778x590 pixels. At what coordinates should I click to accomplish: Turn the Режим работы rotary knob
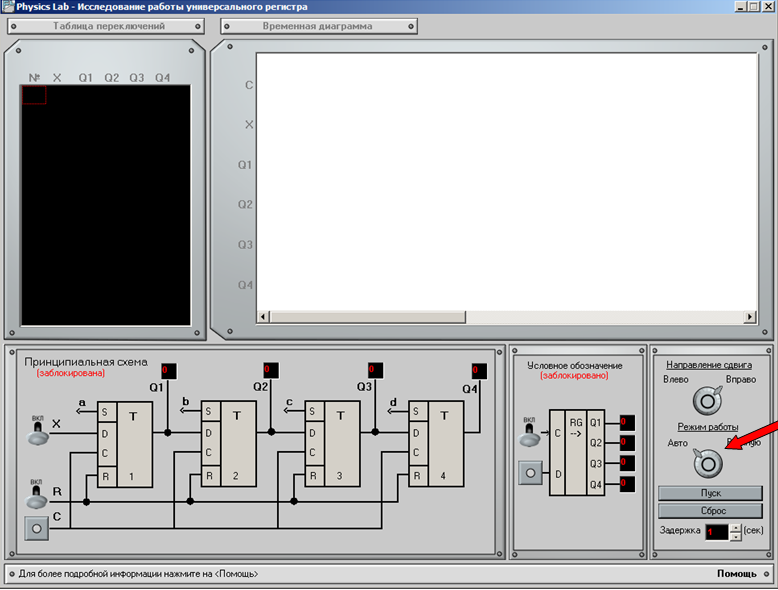708,463
